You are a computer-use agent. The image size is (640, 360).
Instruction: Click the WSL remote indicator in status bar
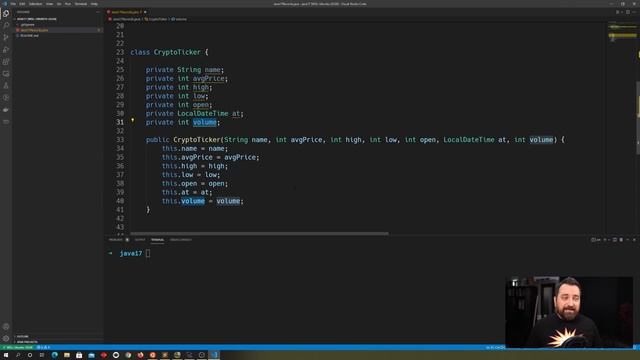tap(18, 347)
